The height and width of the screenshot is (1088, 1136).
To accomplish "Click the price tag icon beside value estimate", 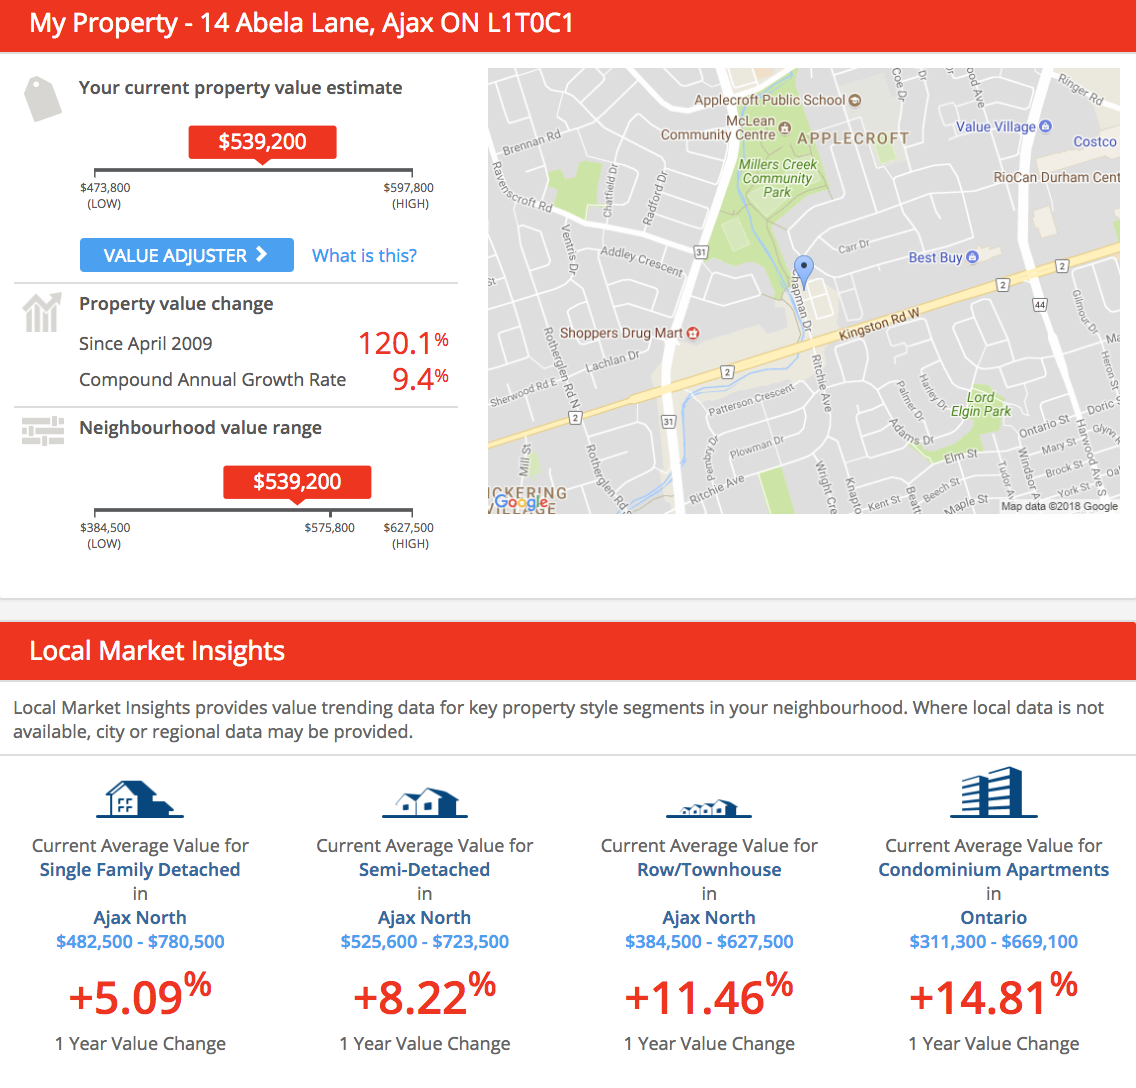I will (43, 99).
